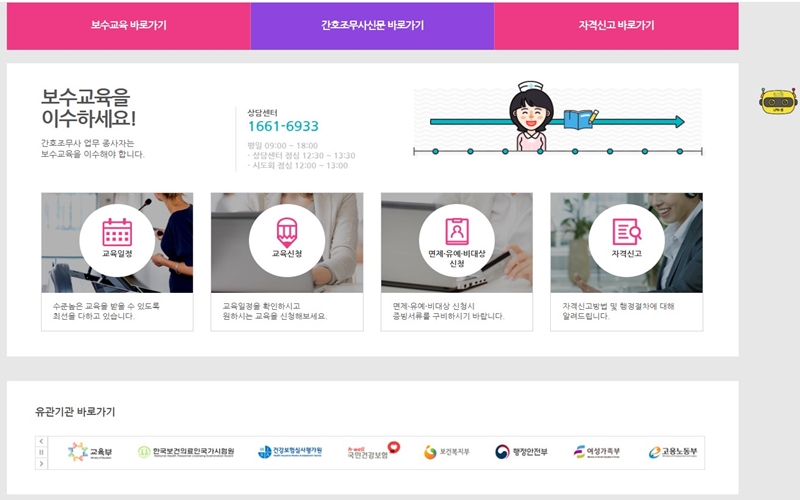Screen dimensions: 800x500
Task: Visit the 고용노동부 logo link
Action: [673, 452]
